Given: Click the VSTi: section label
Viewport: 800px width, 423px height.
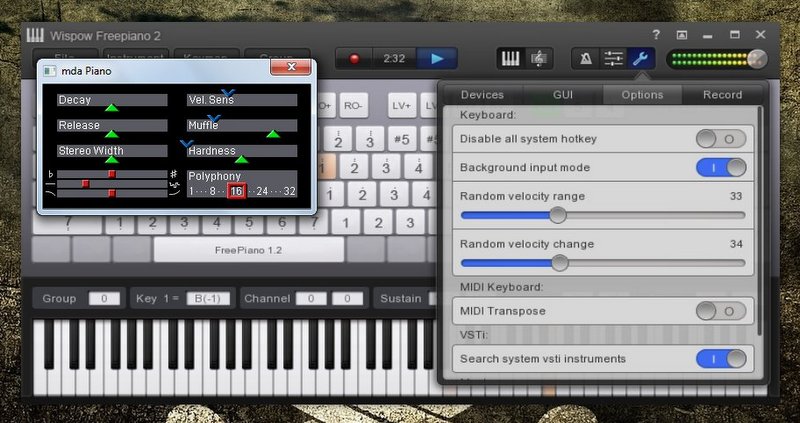Looking at the screenshot, I should 472,335.
